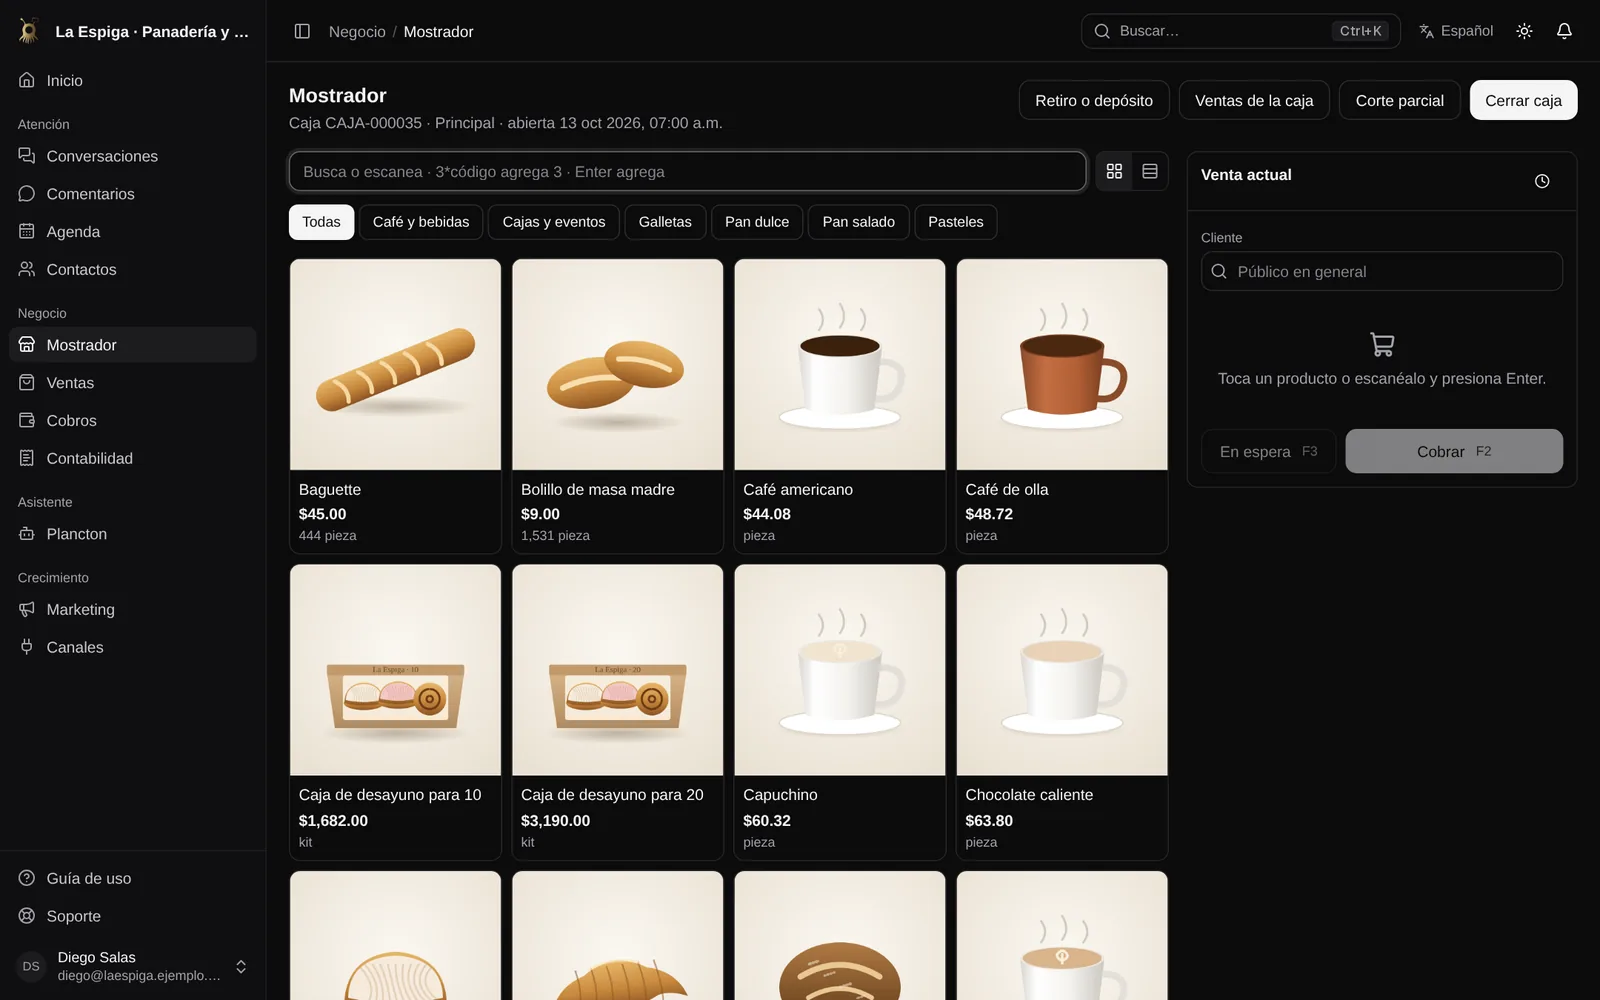The height and width of the screenshot is (1000, 1600).
Task: Open Conversaciones in the sidebar
Action: 133,156
